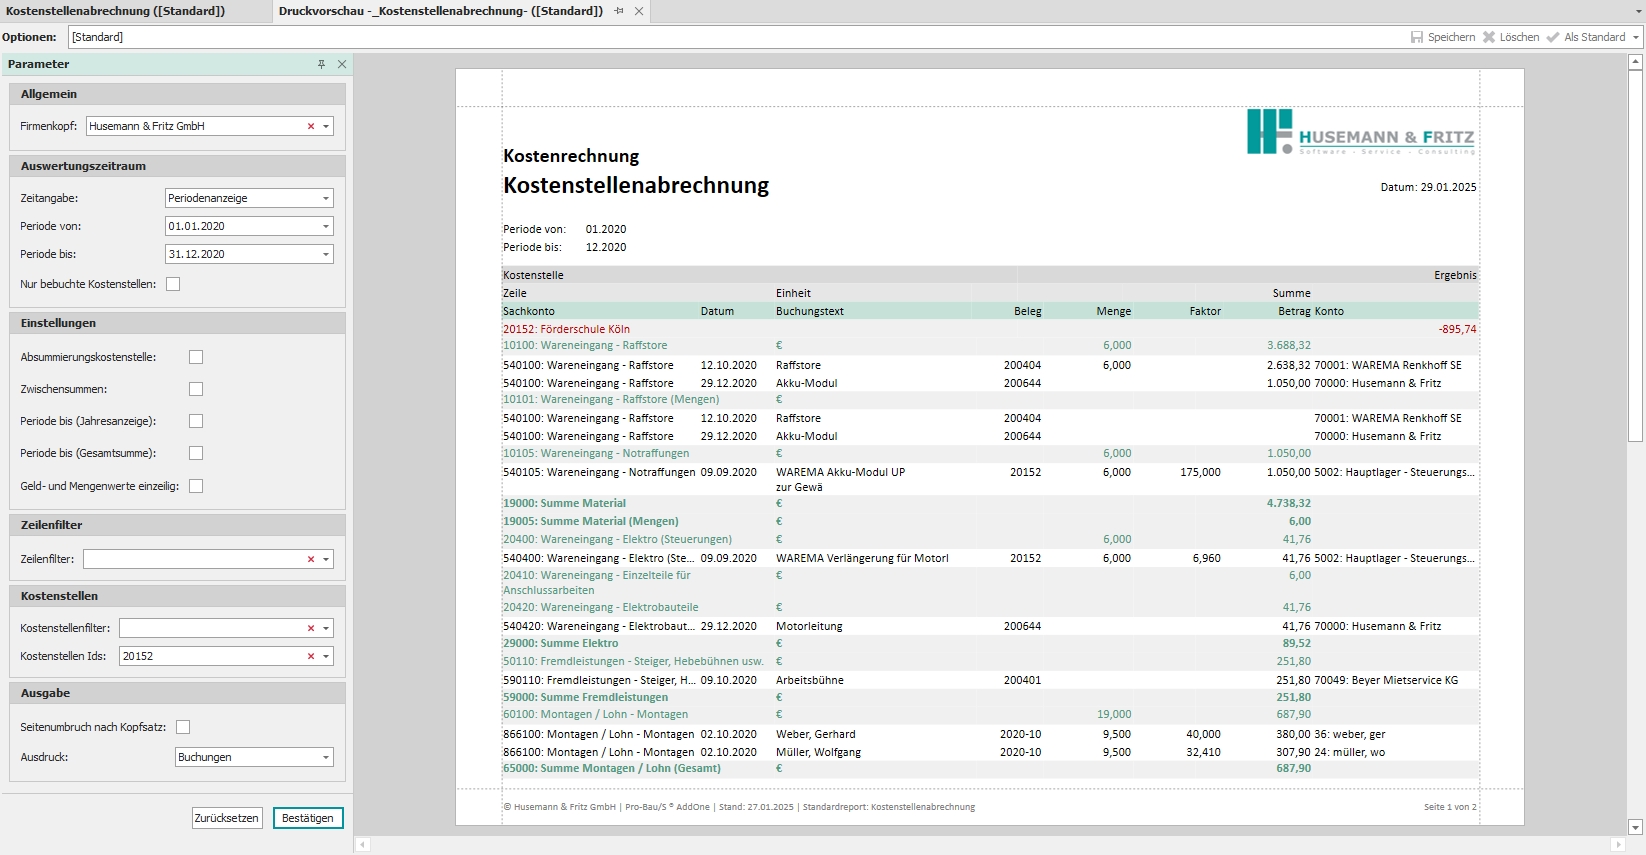The height and width of the screenshot is (855, 1646).
Task: Clear the Zeilenfilter field
Action: tap(311, 559)
